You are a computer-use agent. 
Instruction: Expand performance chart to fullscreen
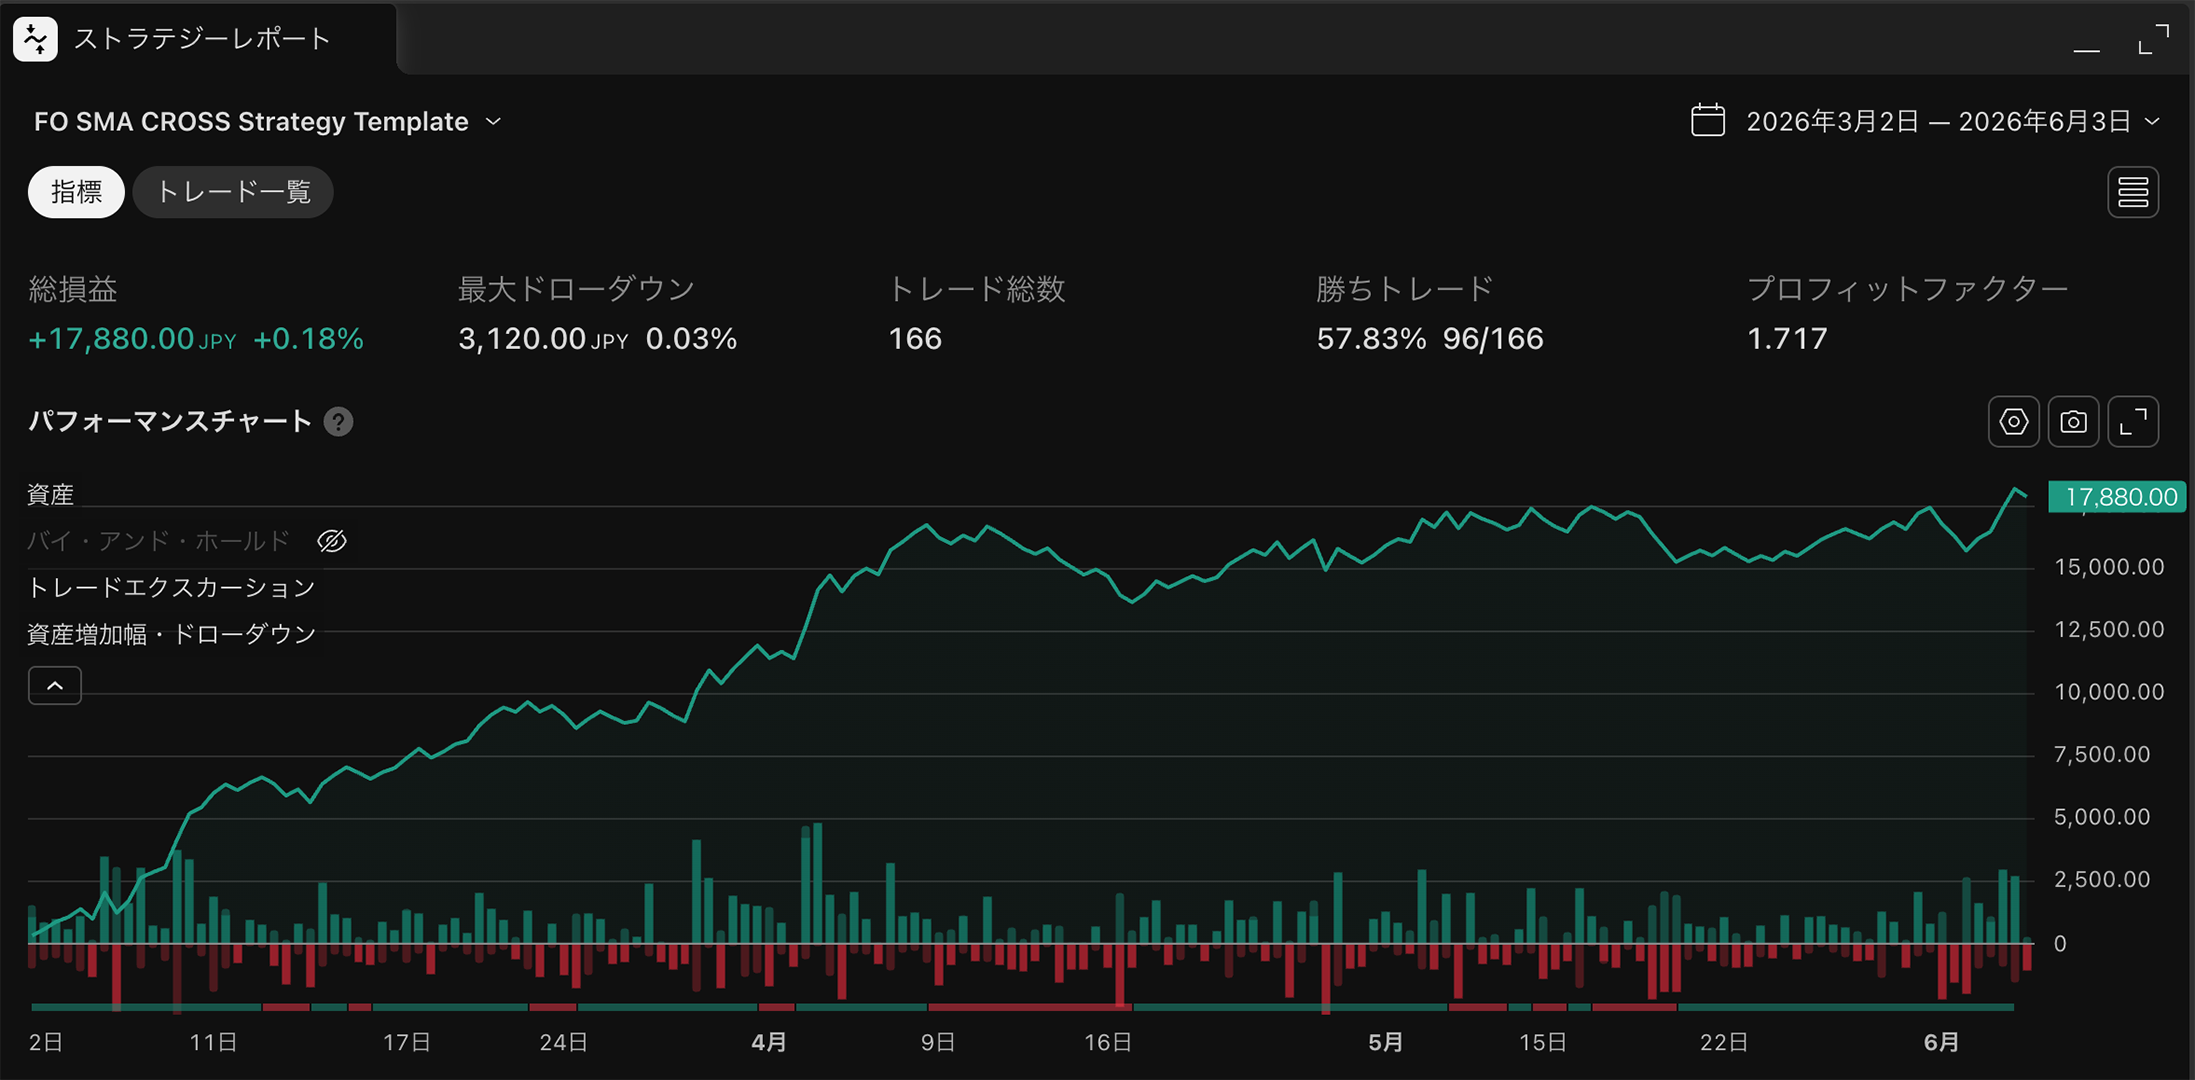point(2133,422)
